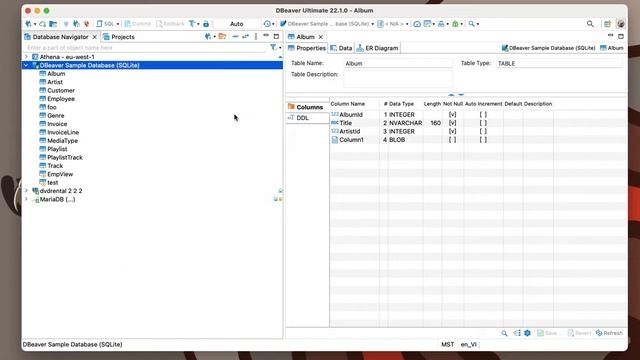Viewport: 640px width, 360px height.
Task: Select the Columns side tab
Action: pos(307,107)
